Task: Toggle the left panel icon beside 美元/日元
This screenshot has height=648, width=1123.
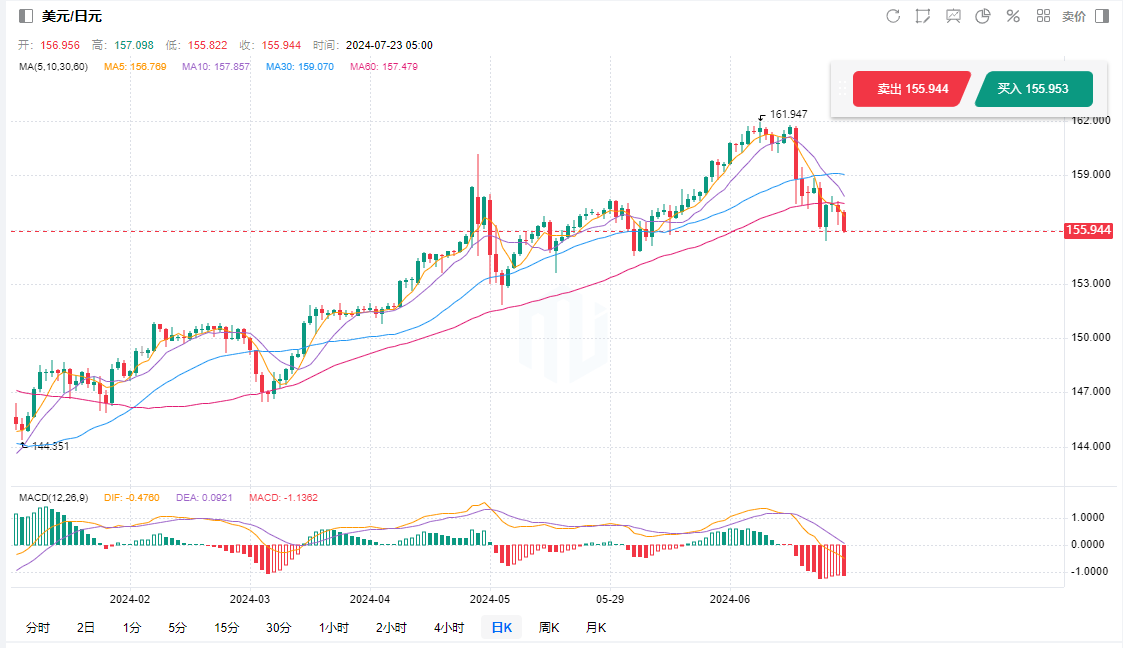Action: click(x=26, y=16)
